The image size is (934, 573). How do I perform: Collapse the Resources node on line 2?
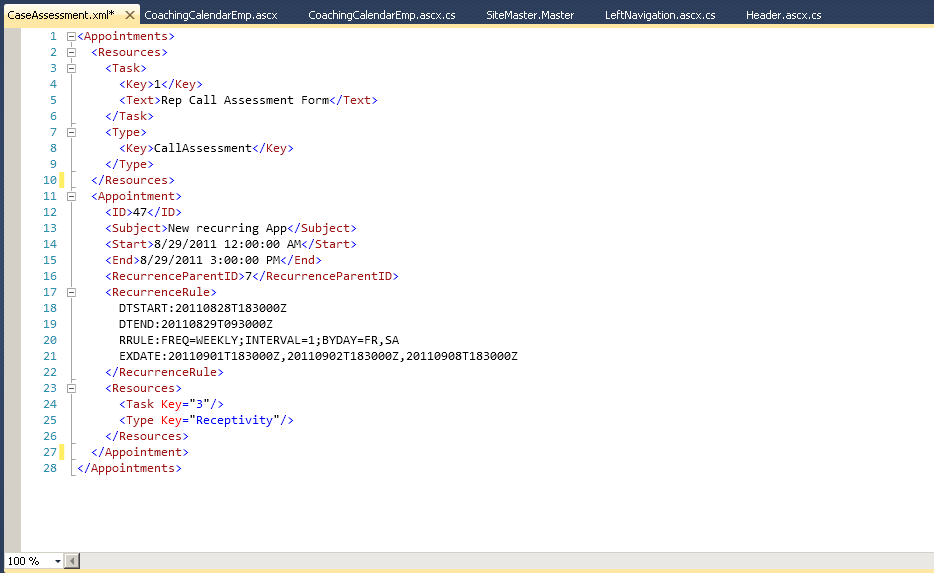point(71,52)
